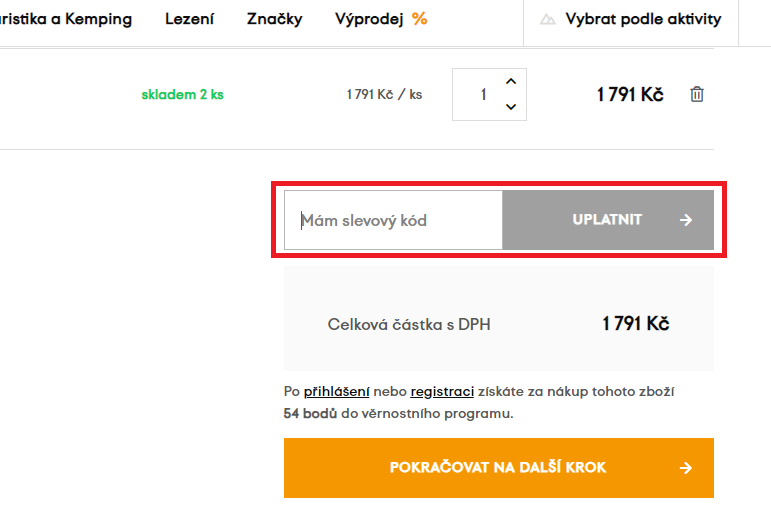Open the Vybrat podle aktivity selector
Screen dimensions: 771x519
tap(642, 19)
